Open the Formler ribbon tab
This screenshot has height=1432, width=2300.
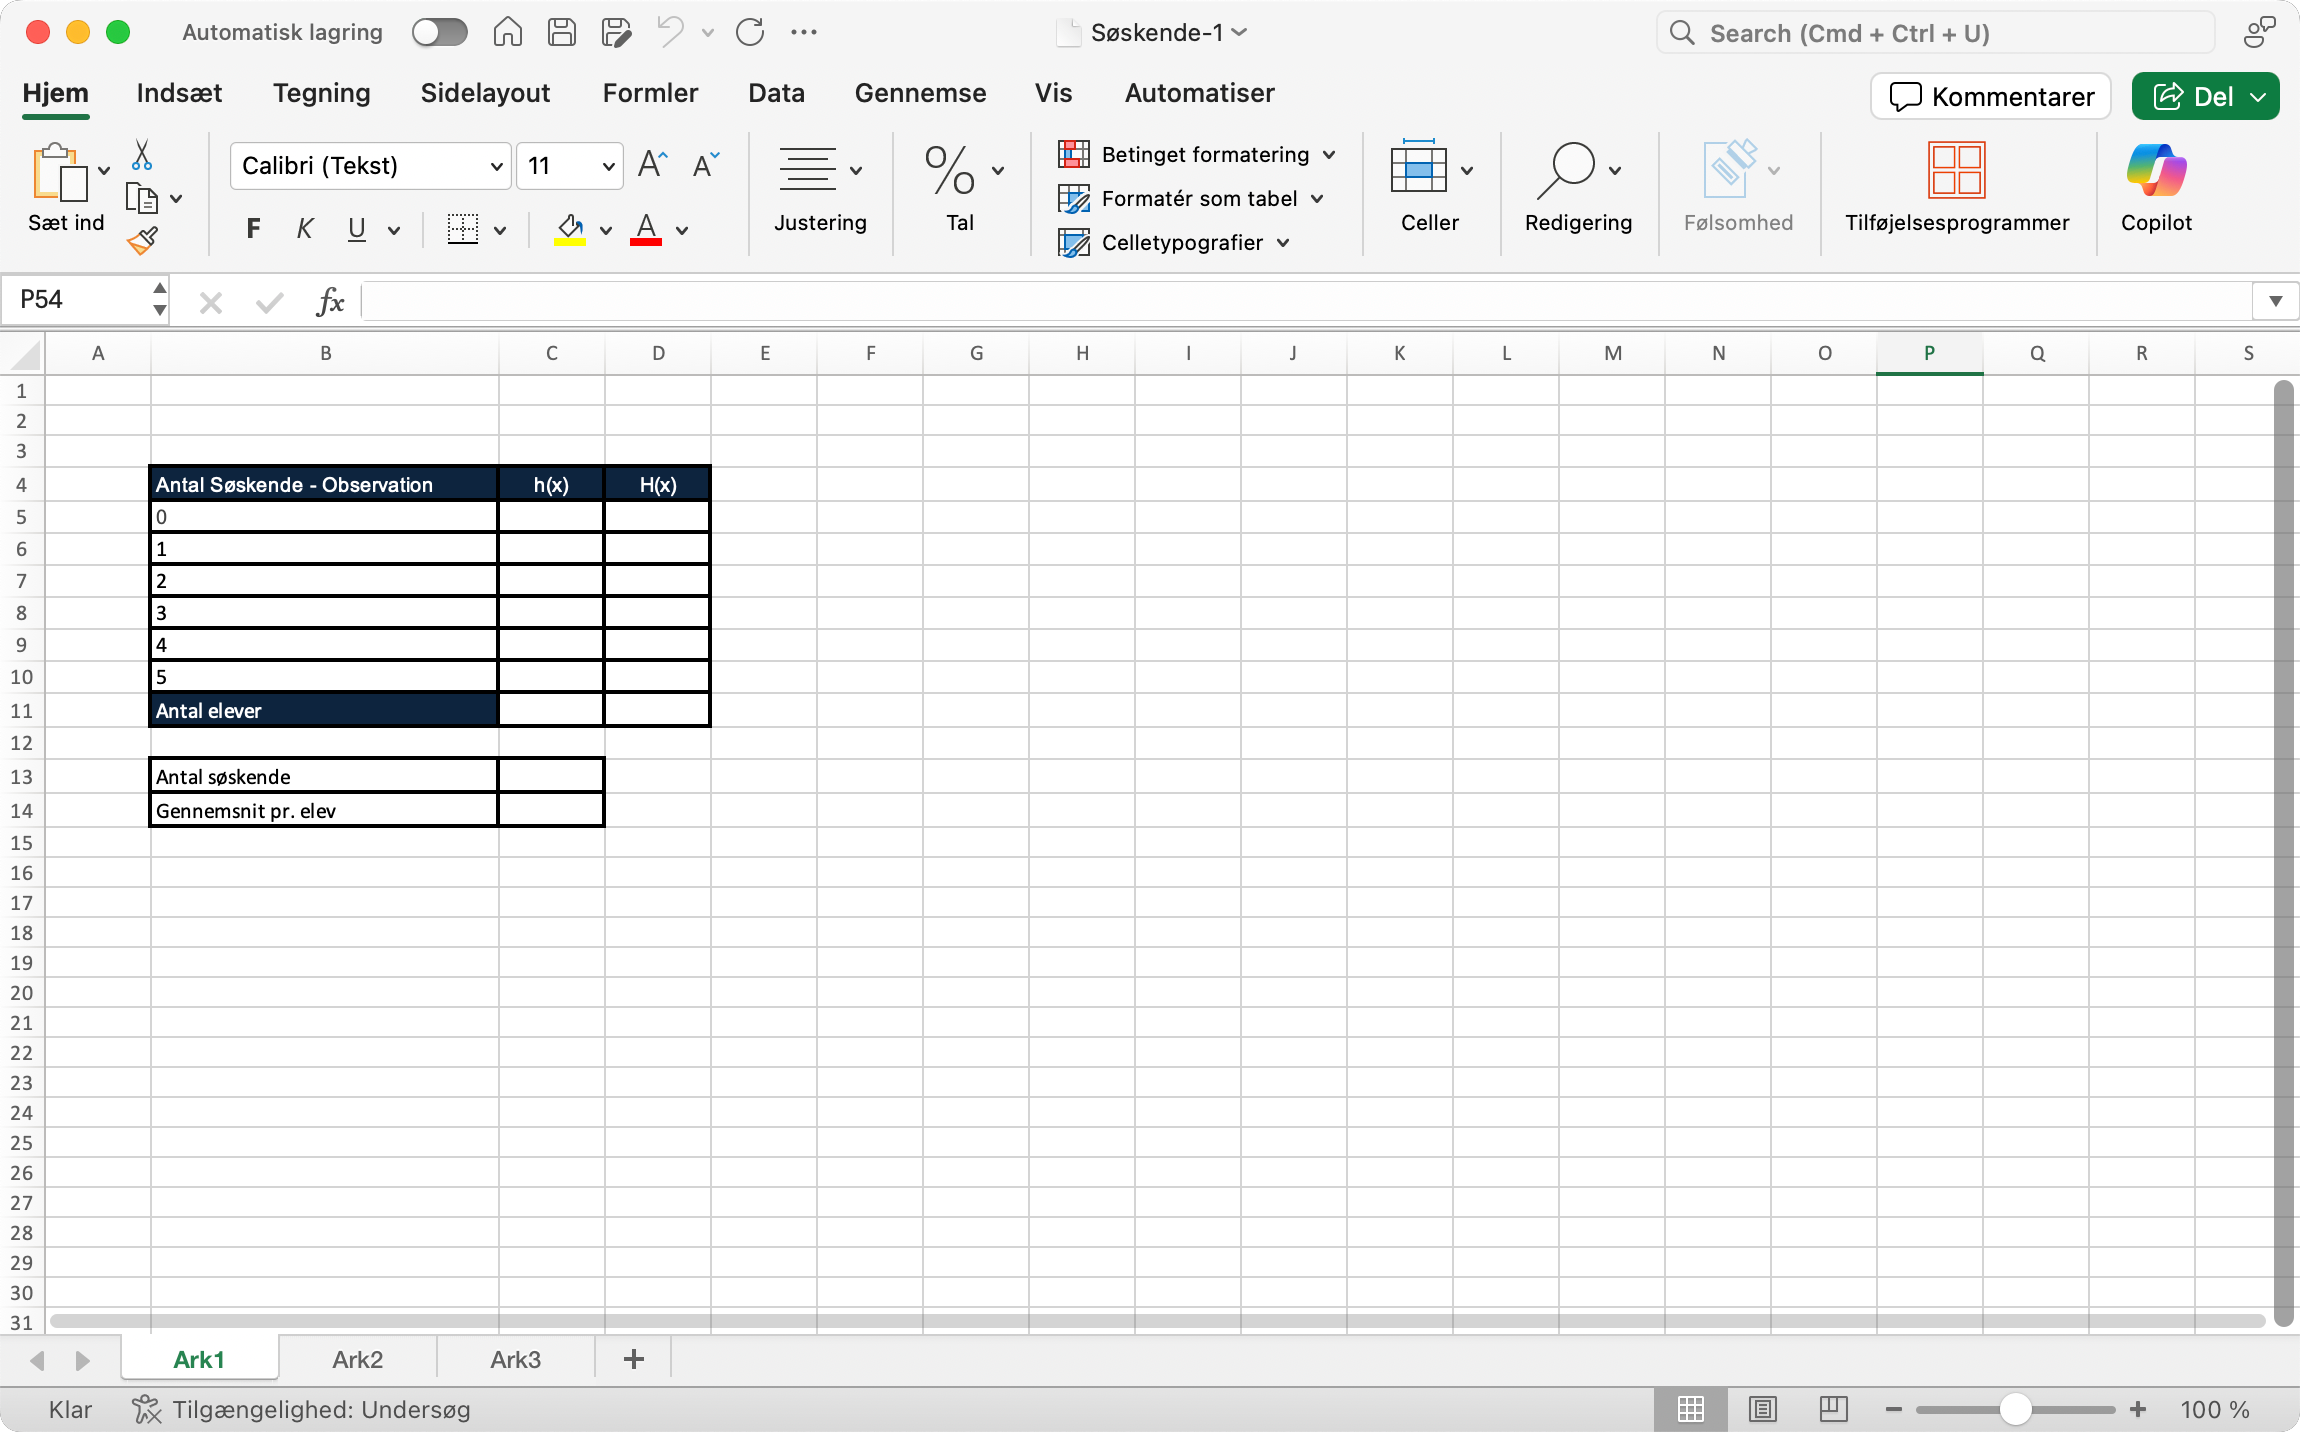(650, 93)
